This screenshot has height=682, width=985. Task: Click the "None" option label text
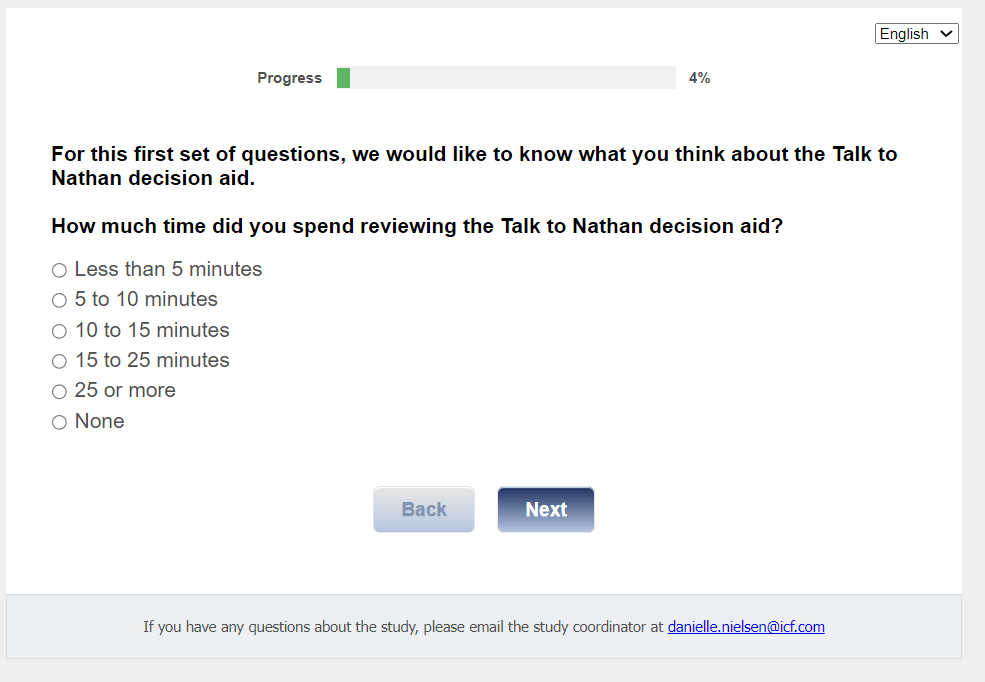click(100, 422)
